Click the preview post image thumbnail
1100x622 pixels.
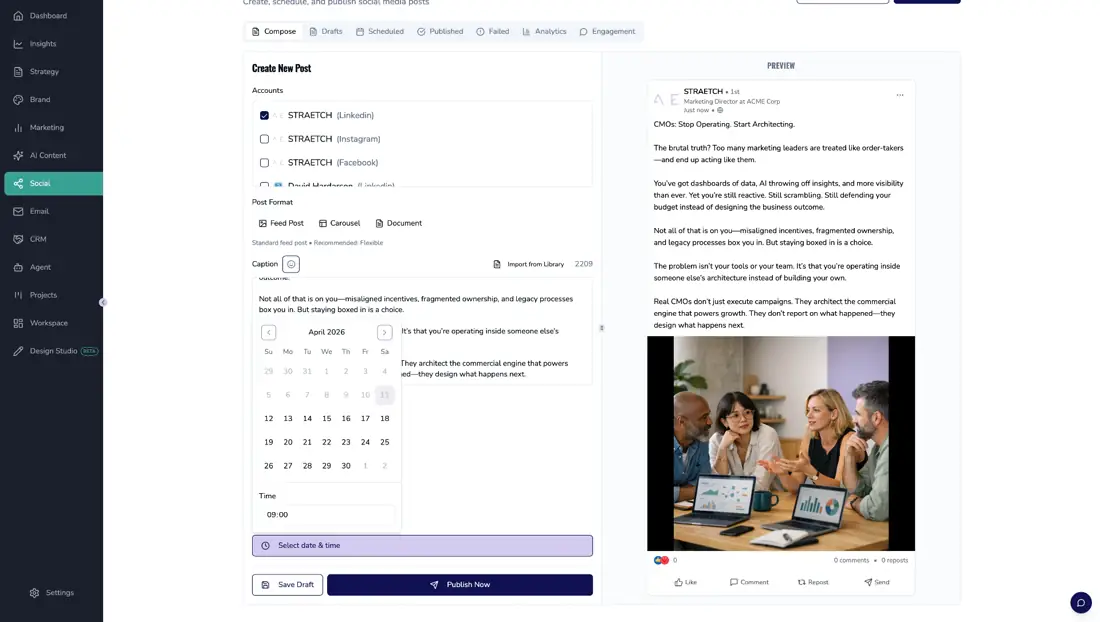coord(781,443)
